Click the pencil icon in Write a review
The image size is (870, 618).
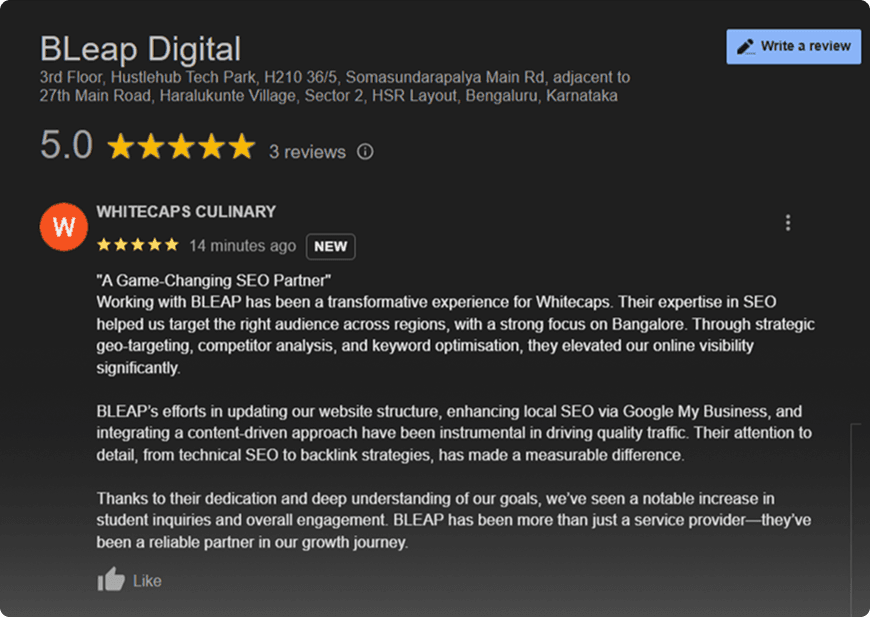tap(746, 47)
